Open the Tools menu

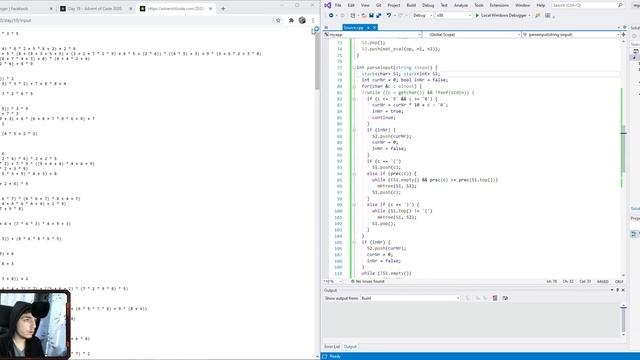point(479,5)
